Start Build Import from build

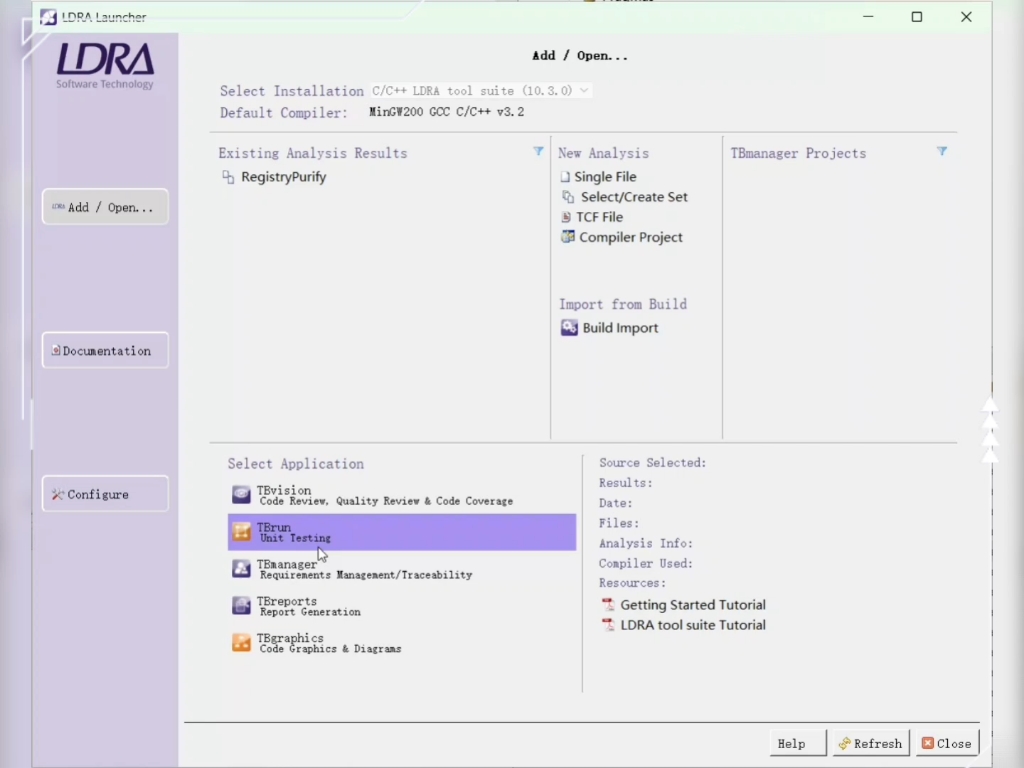point(620,328)
